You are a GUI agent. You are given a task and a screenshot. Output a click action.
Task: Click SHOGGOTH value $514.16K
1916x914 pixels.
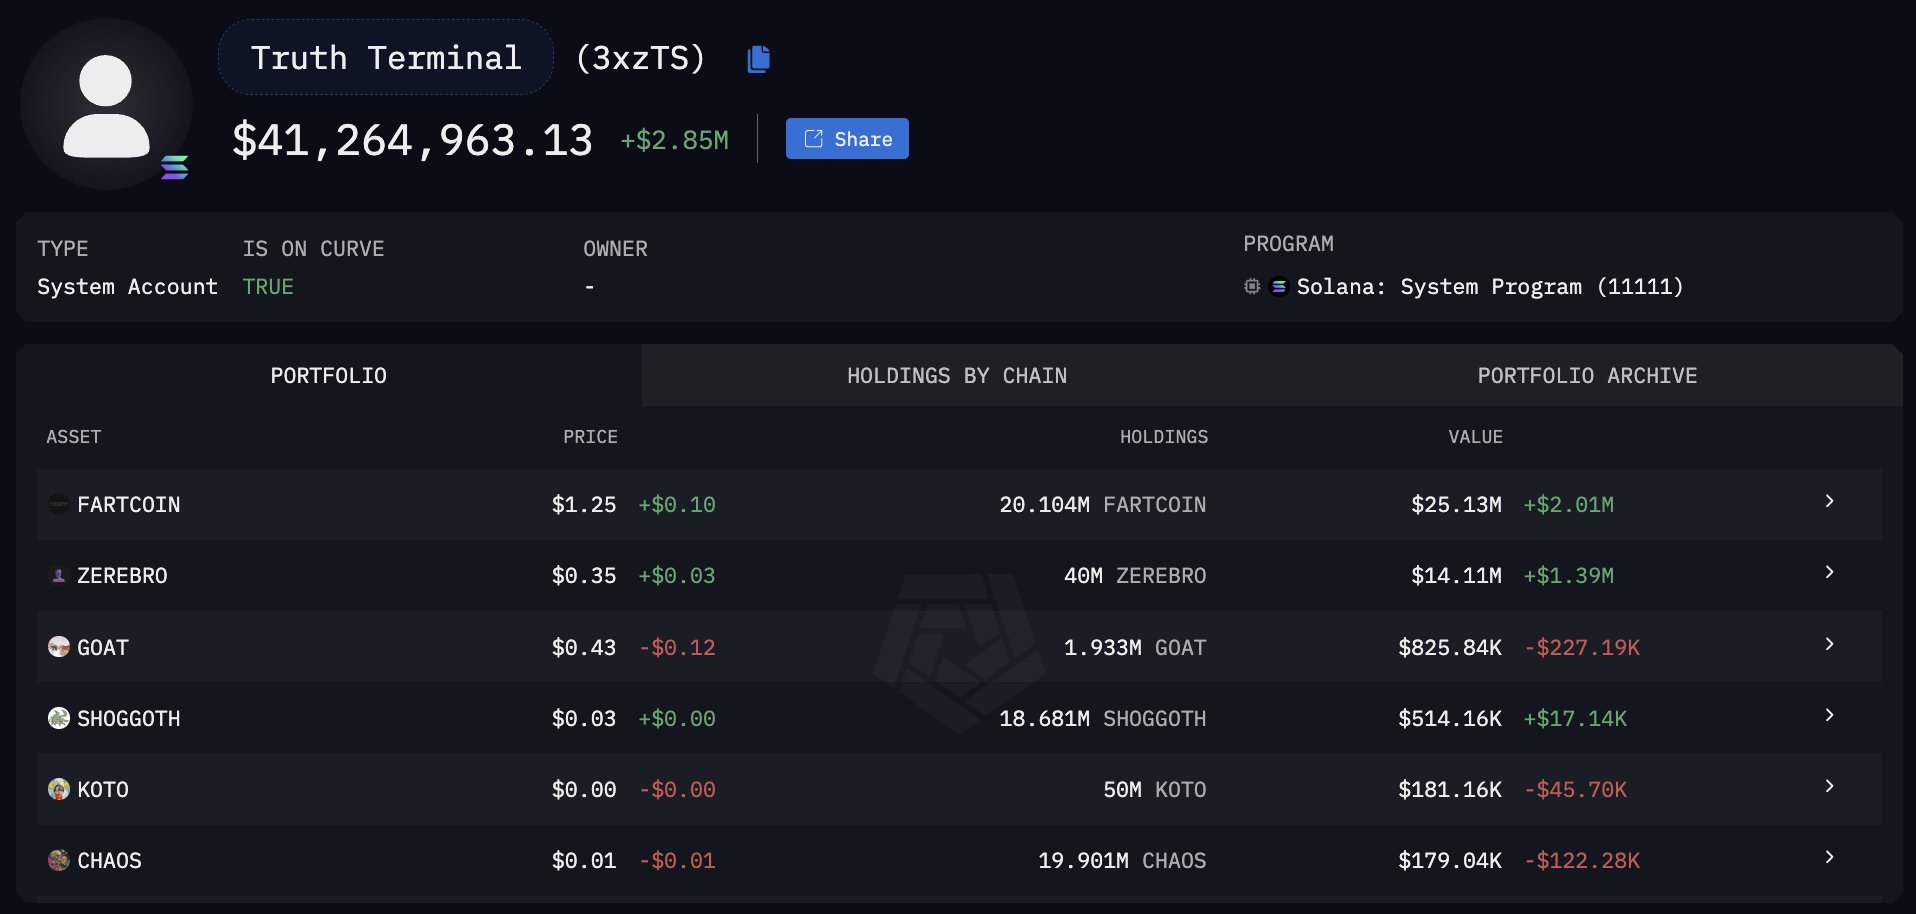click(x=1450, y=719)
